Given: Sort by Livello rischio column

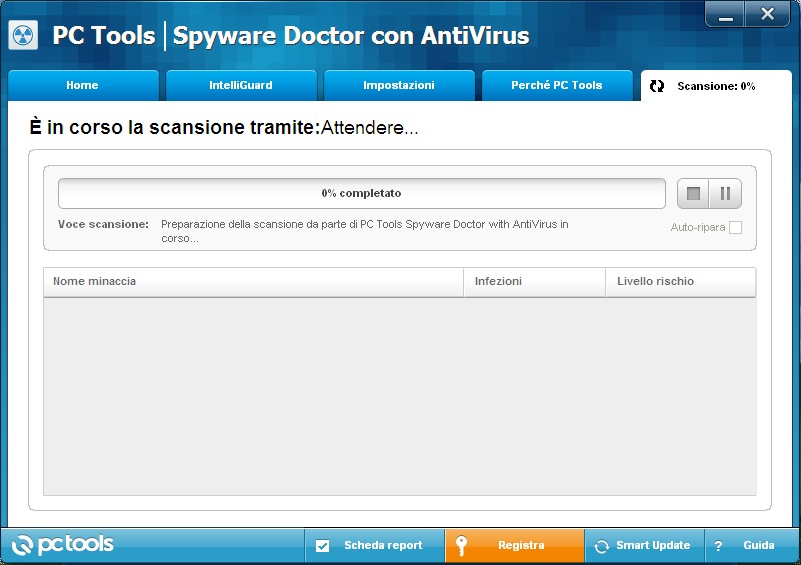Looking at the screenshot, I should coord(680,282).
